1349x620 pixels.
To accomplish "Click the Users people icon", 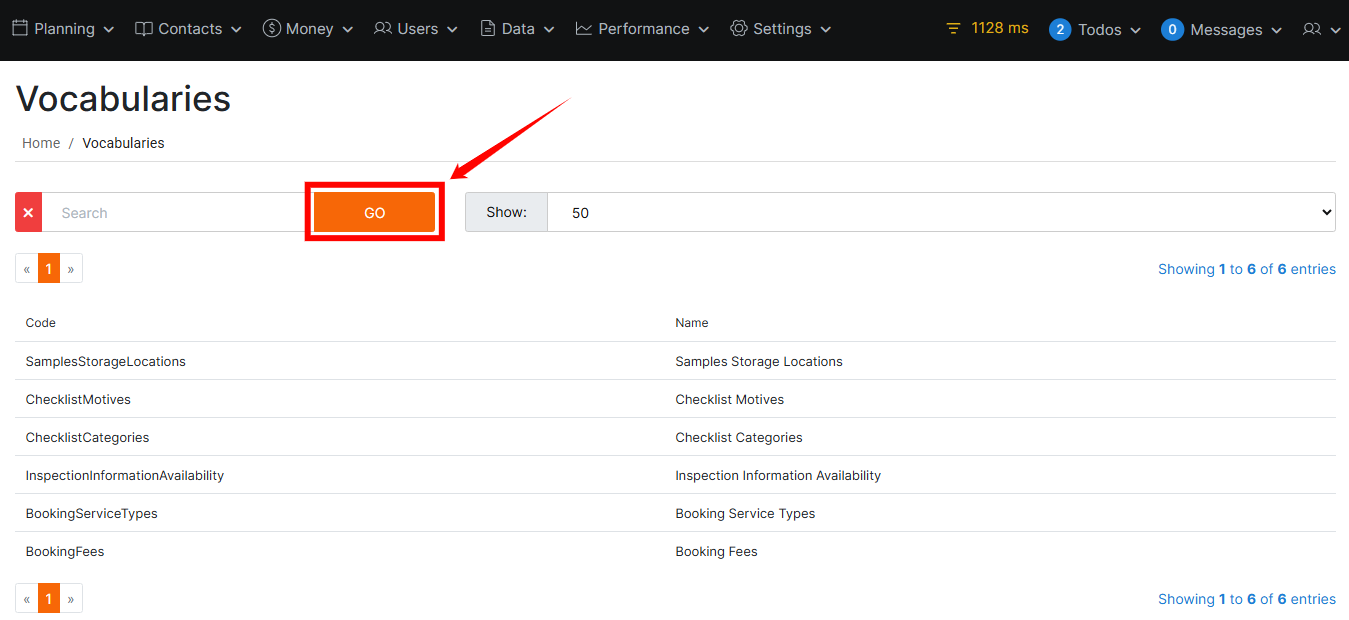I will tap(383, 29).
